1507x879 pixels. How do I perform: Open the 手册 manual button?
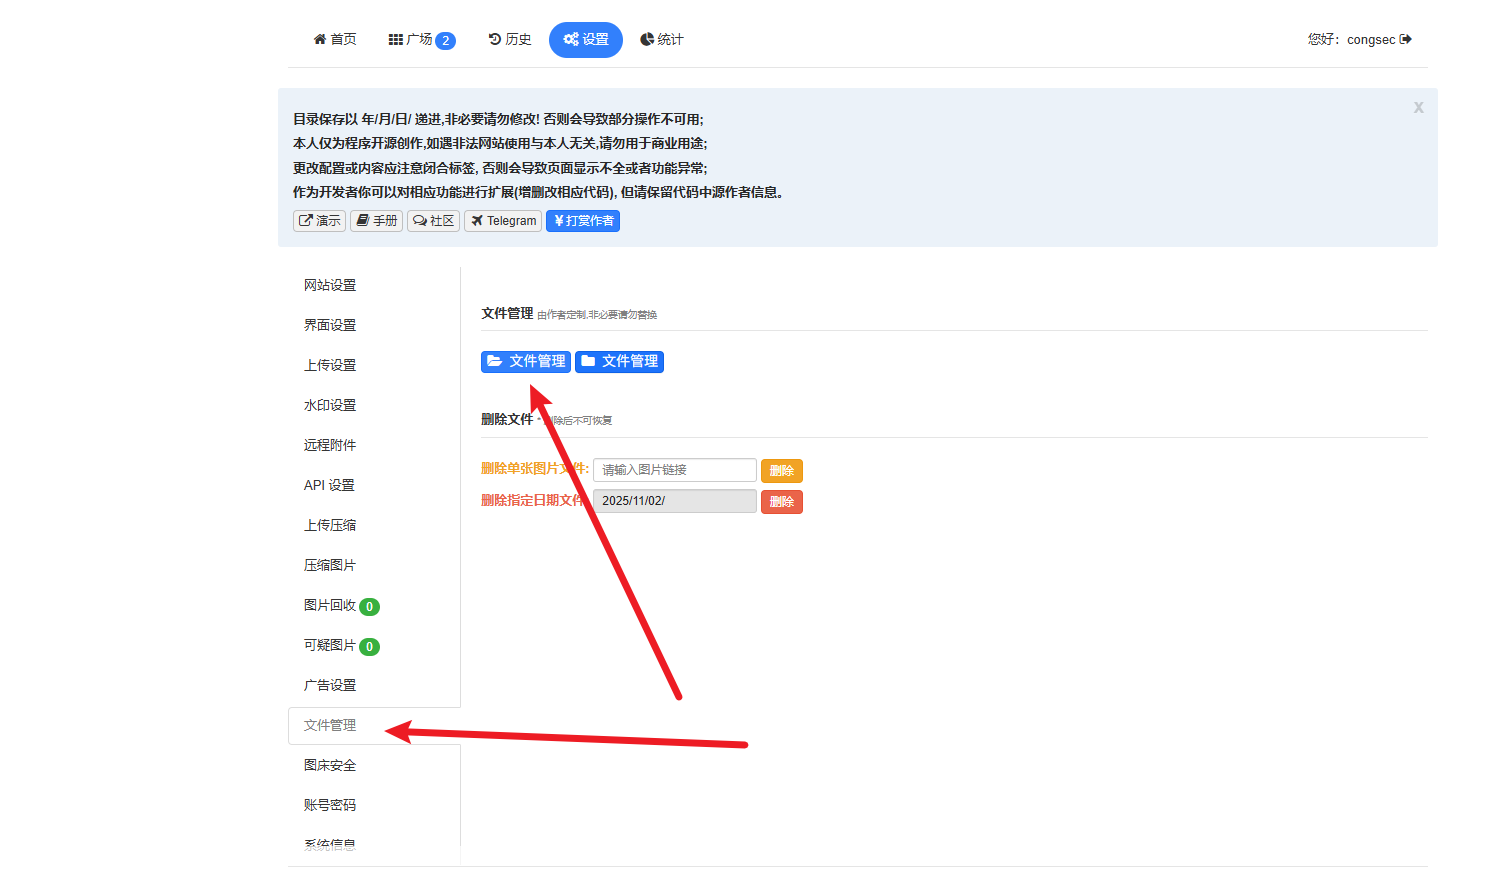coord(376,221)
